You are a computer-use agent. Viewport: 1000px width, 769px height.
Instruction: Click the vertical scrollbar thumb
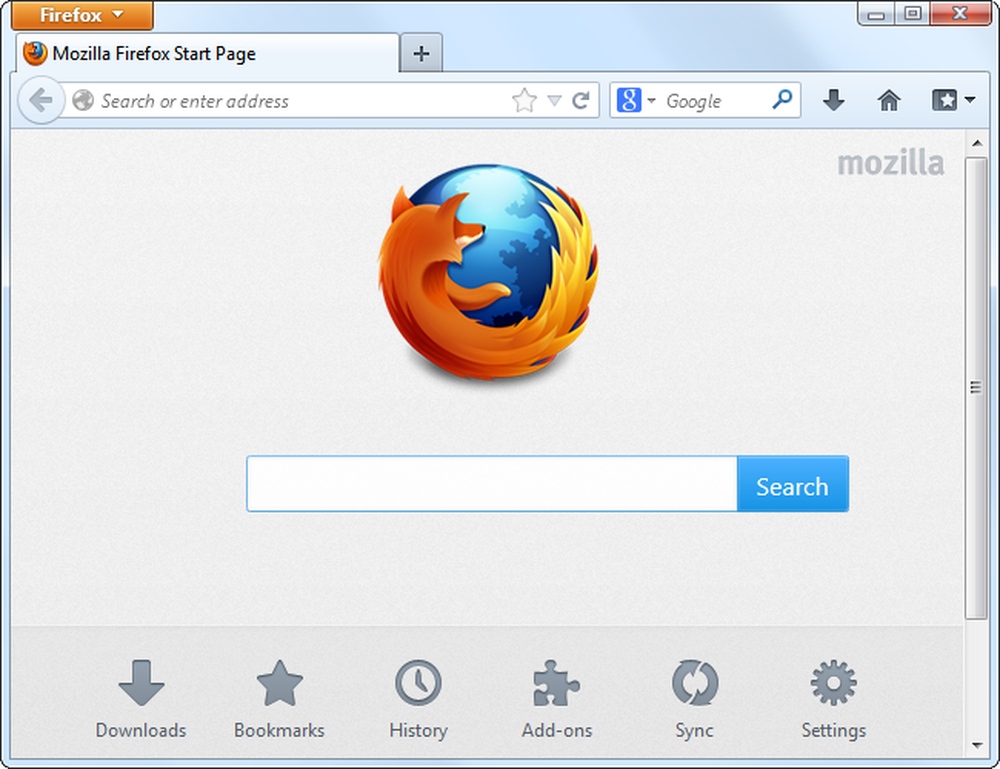click(x=976, y=388)
